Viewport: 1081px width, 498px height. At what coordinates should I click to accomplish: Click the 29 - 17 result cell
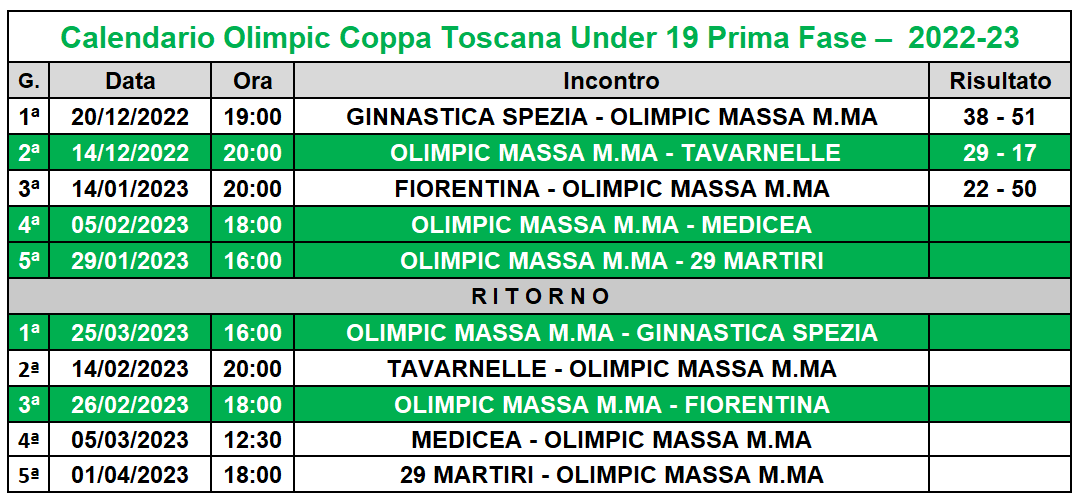[x=1000, y=153]
